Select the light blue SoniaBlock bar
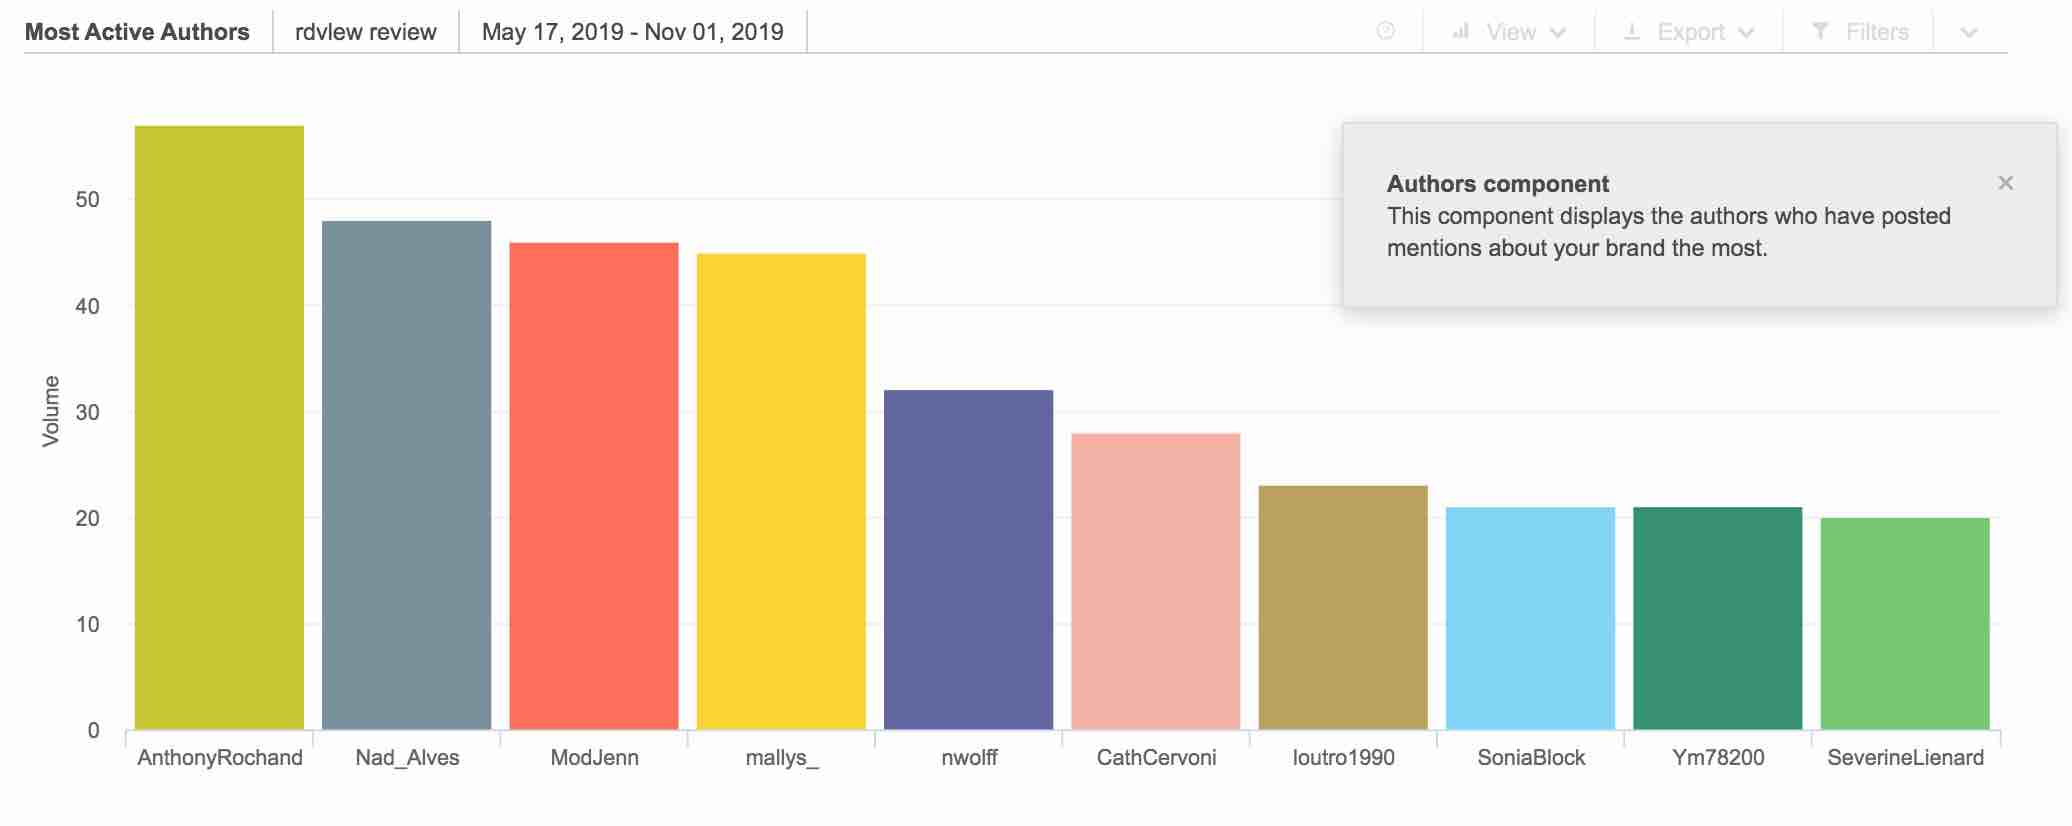 1530,618
